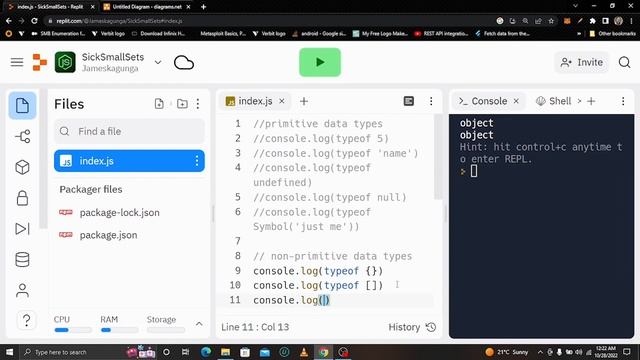
Task: Click Line 11 : Col 13 status
Action: pos(255,327)
